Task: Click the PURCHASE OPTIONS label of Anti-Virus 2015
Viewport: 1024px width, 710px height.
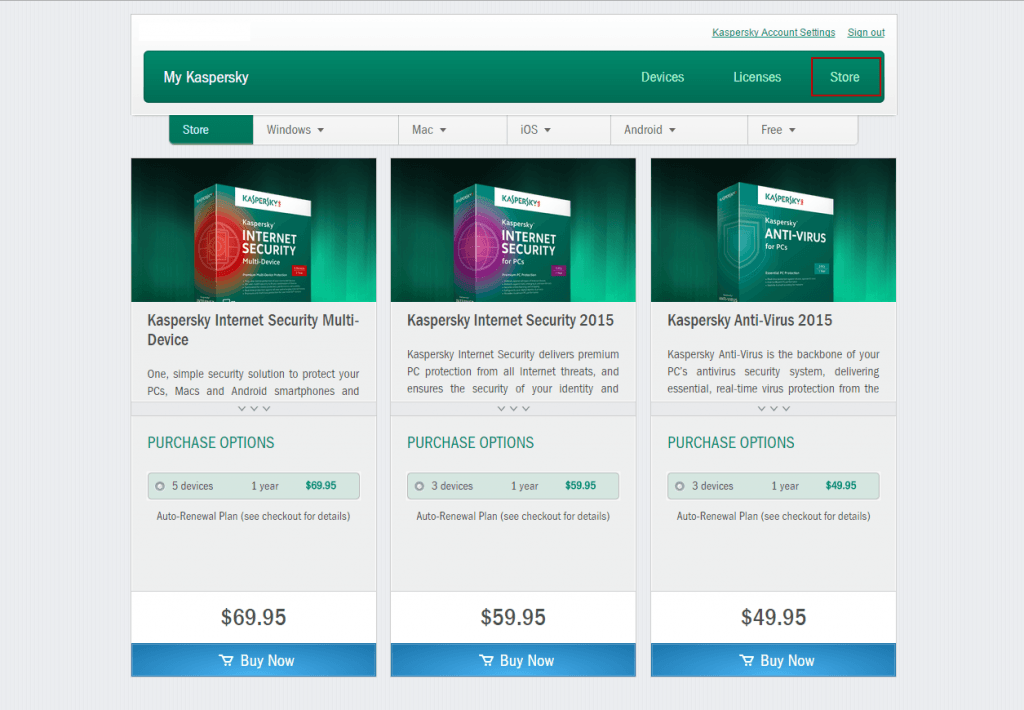Action: (x=731, y=443)
